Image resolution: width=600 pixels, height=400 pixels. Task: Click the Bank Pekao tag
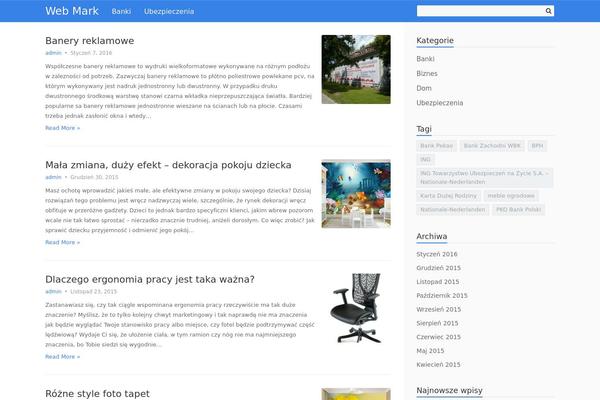(x=436, y=146)
